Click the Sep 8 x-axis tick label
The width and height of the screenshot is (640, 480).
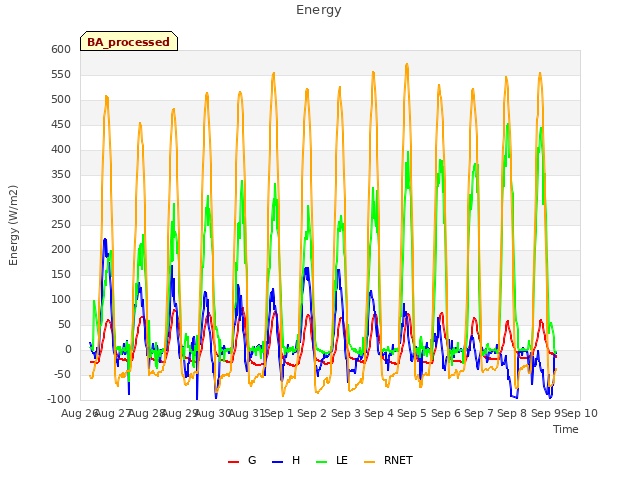tap(512, 413)
